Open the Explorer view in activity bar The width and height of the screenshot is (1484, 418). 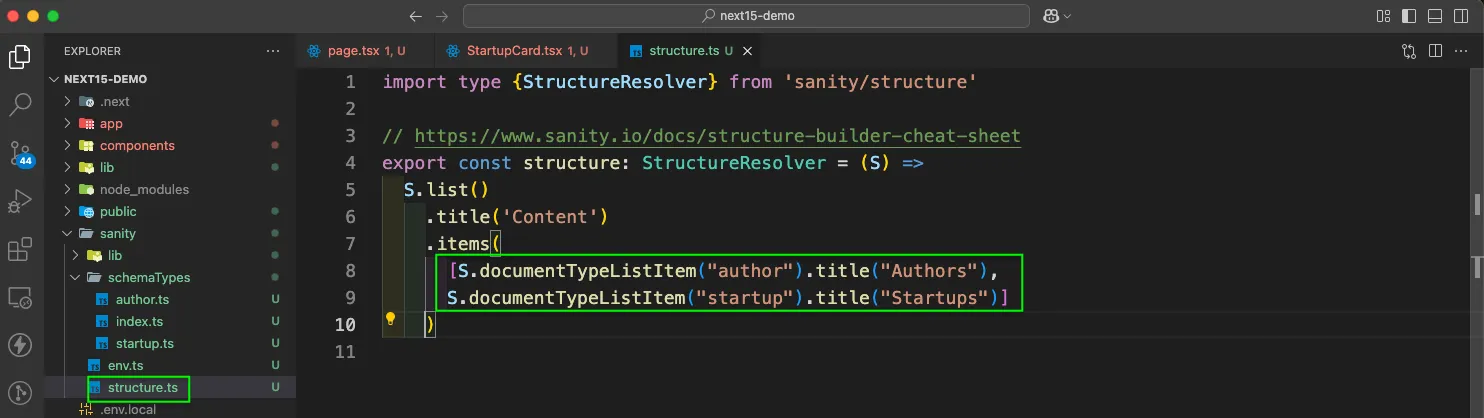[20, 57]
